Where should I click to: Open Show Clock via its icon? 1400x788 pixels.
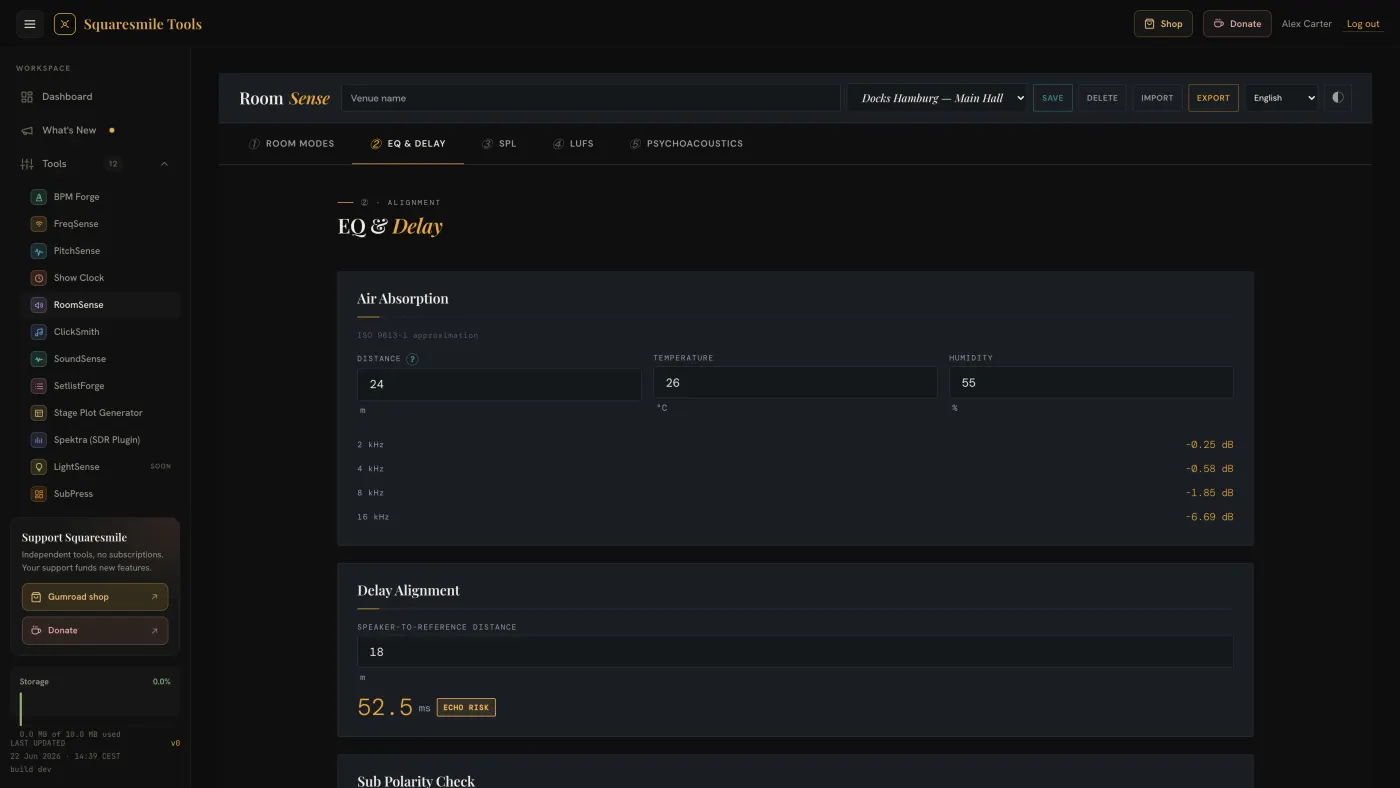39,278
